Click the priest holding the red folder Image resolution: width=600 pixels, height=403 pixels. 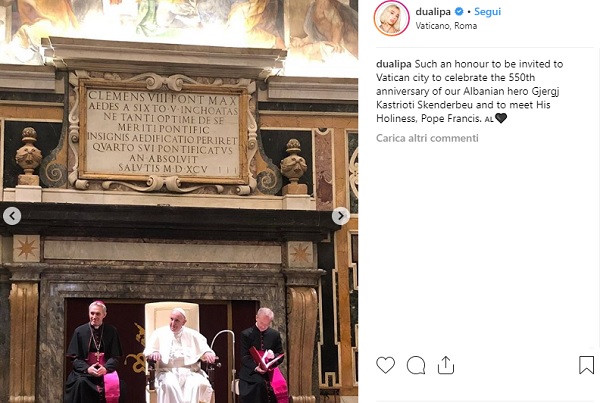(x=262, y=355)
